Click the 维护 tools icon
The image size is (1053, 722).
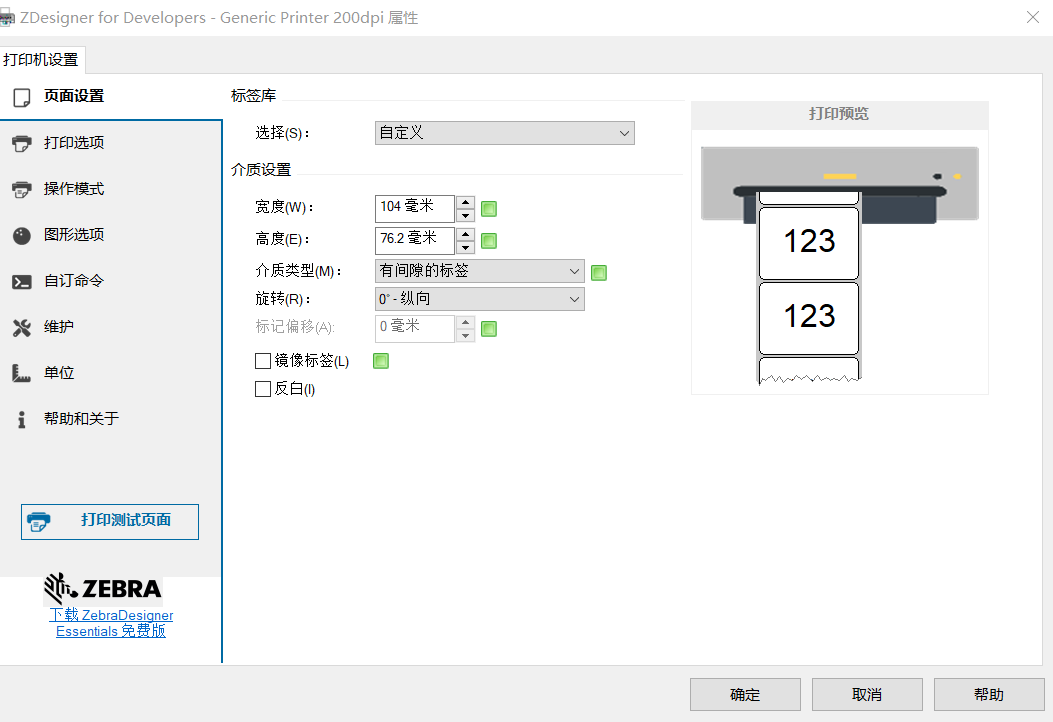21,328
